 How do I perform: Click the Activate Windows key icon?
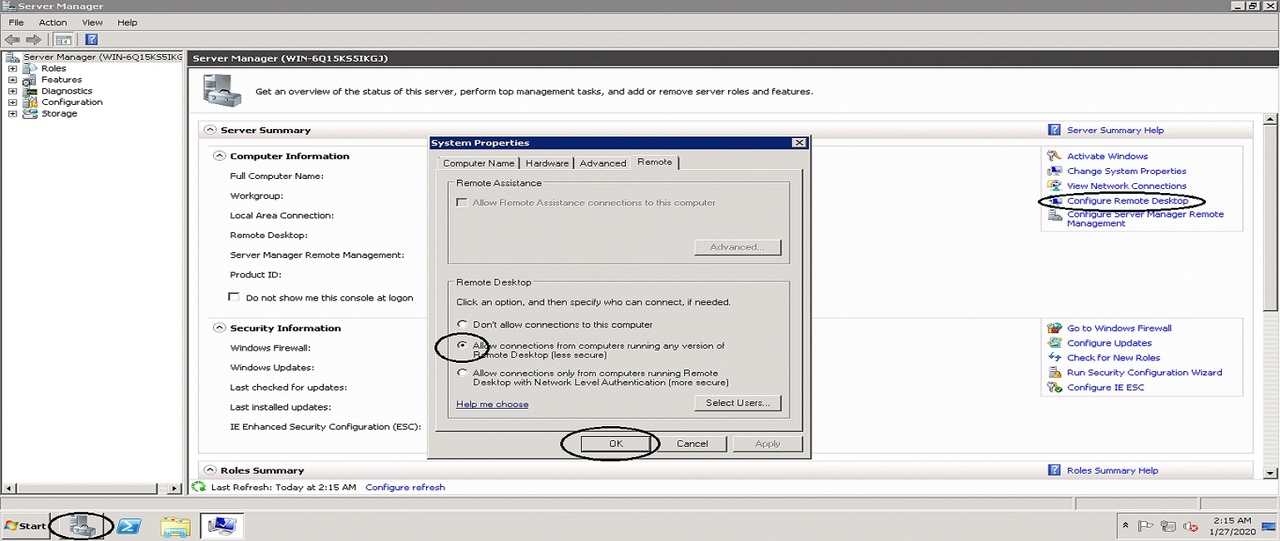click(x=1054, y=156)
